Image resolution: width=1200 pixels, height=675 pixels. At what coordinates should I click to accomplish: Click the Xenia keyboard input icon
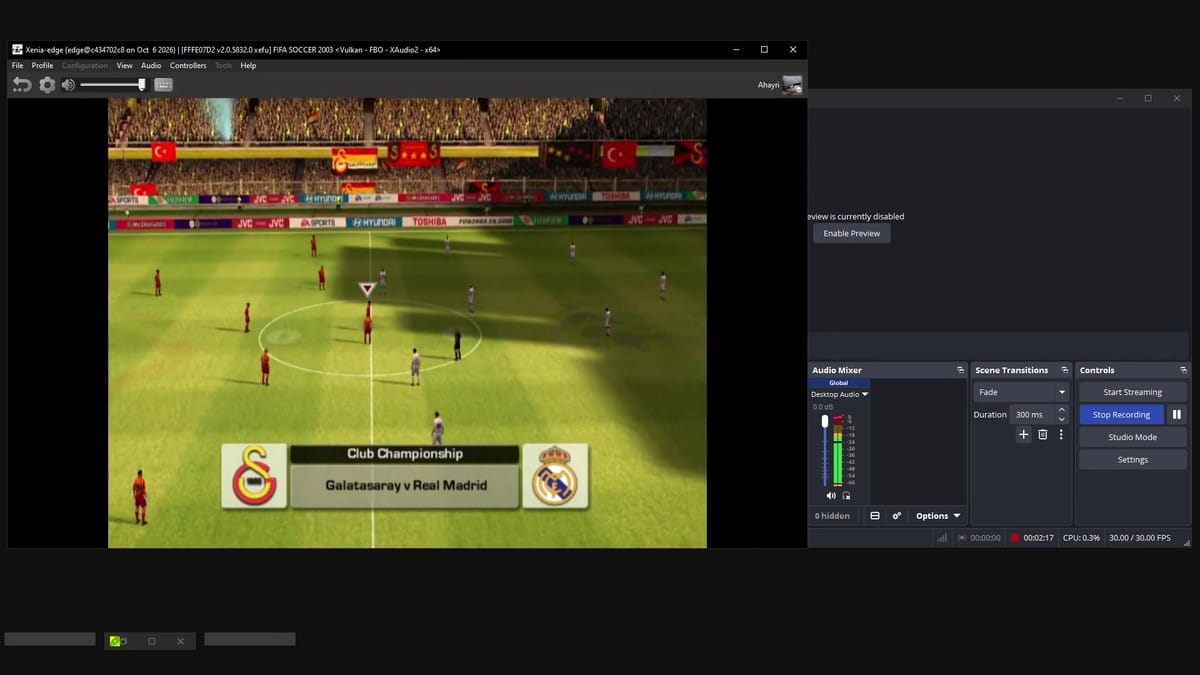[x=164, y=85]
